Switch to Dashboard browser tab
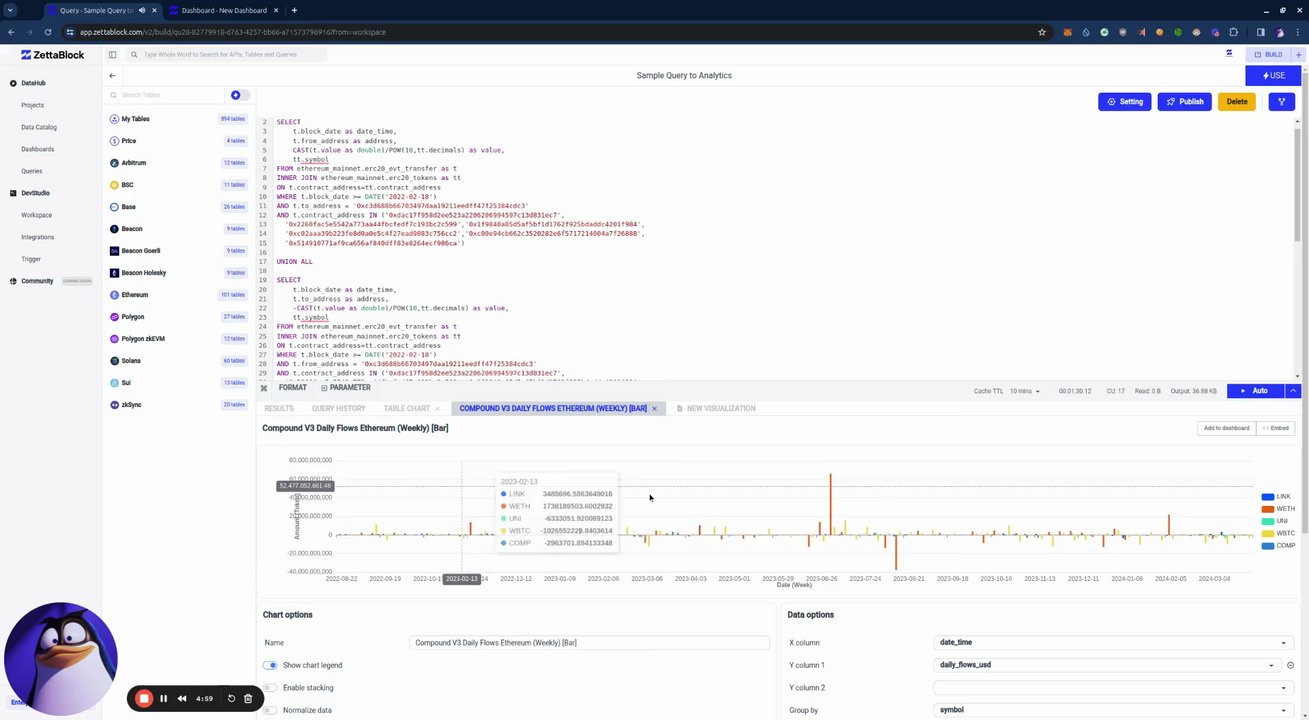 tap(224, 10)
